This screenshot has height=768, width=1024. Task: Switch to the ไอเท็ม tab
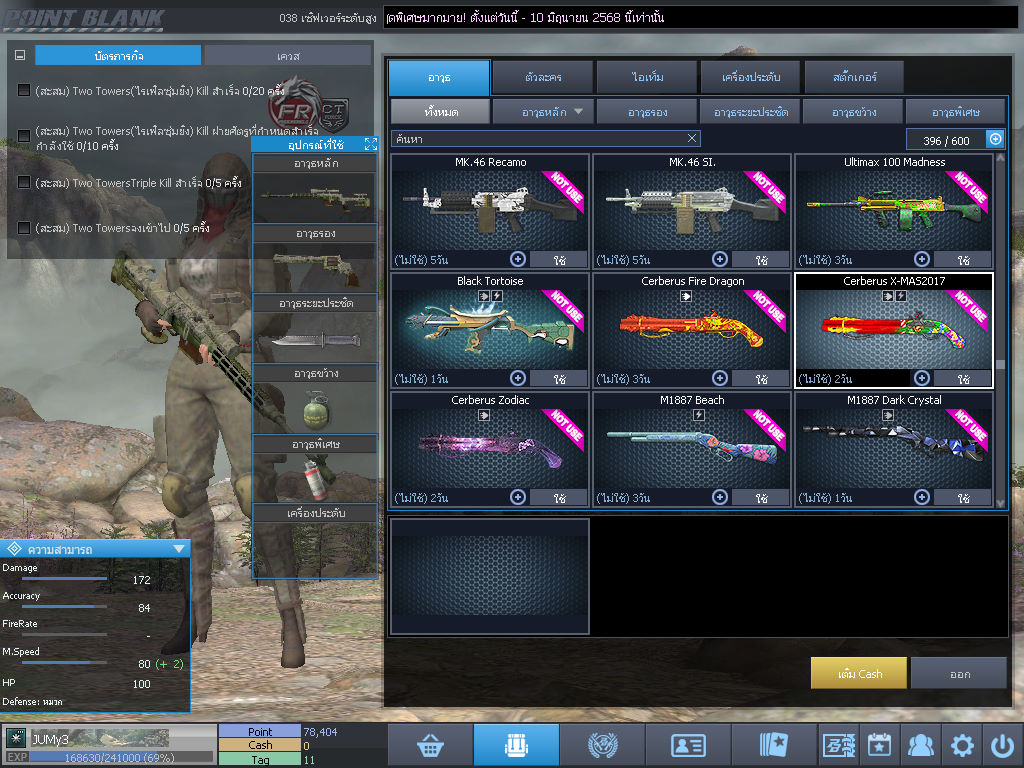click(x=647, y=77)
